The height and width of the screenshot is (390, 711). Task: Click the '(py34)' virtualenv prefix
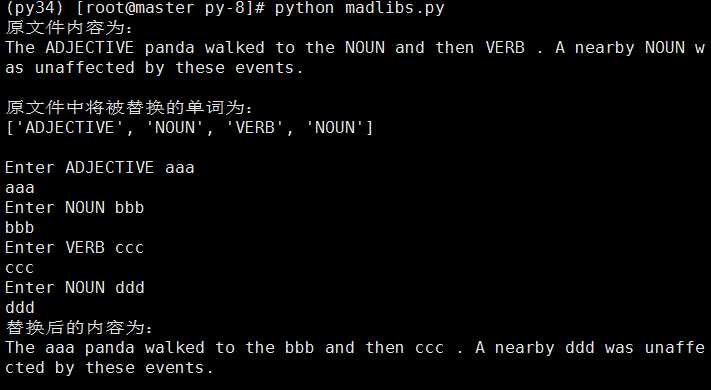click(x=35, y=8)
